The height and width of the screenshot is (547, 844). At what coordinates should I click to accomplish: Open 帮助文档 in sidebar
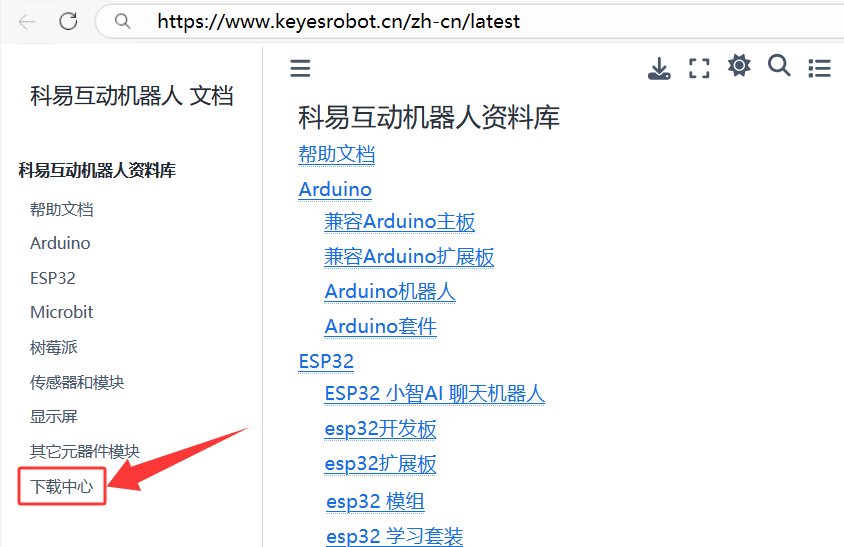[61, 209]
